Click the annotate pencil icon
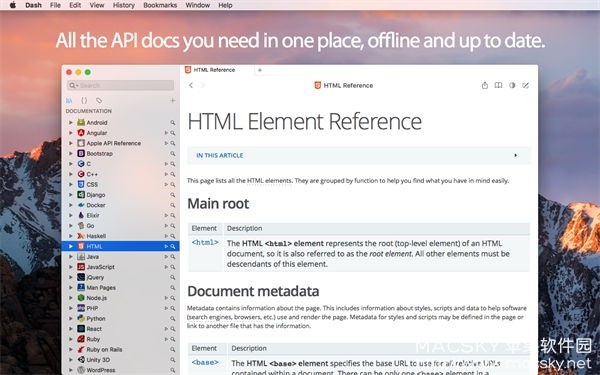Image resolution: width=600 pixels, height=375 pixels. (x=526, y=85)
